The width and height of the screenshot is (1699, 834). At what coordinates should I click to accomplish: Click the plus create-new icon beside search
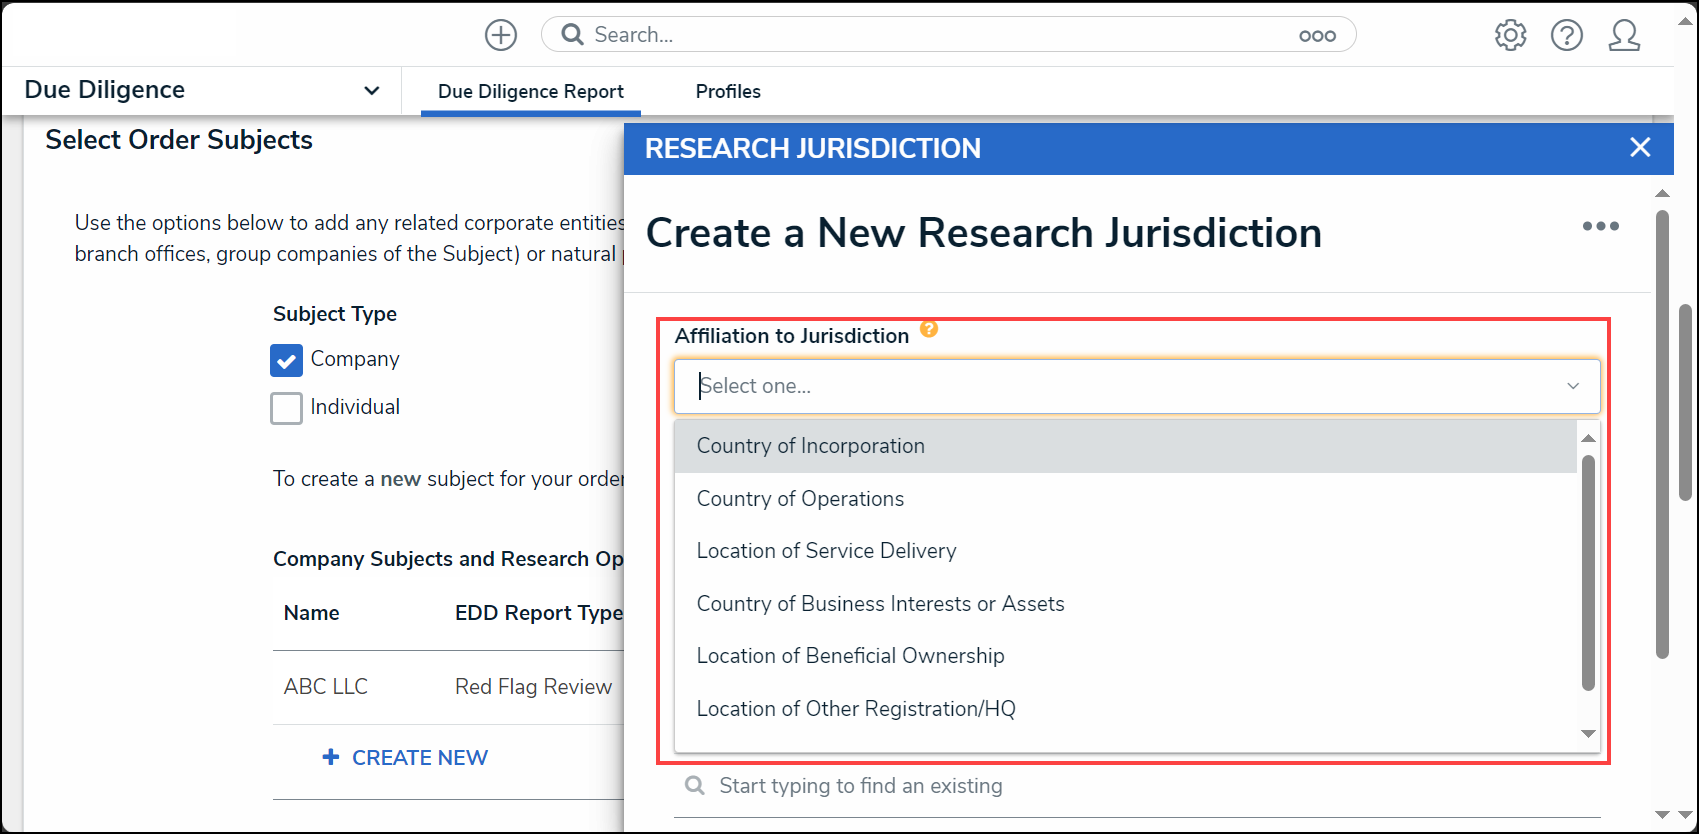[501, 35]
